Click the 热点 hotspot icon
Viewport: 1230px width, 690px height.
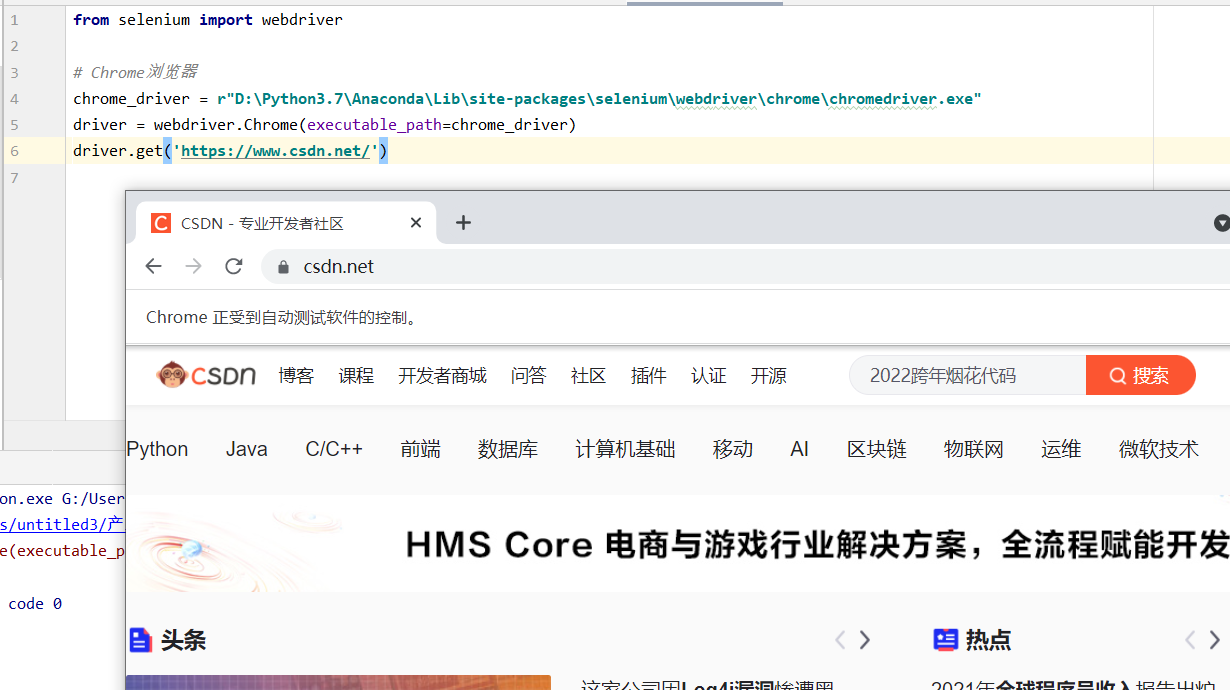[x=946, y=640]
